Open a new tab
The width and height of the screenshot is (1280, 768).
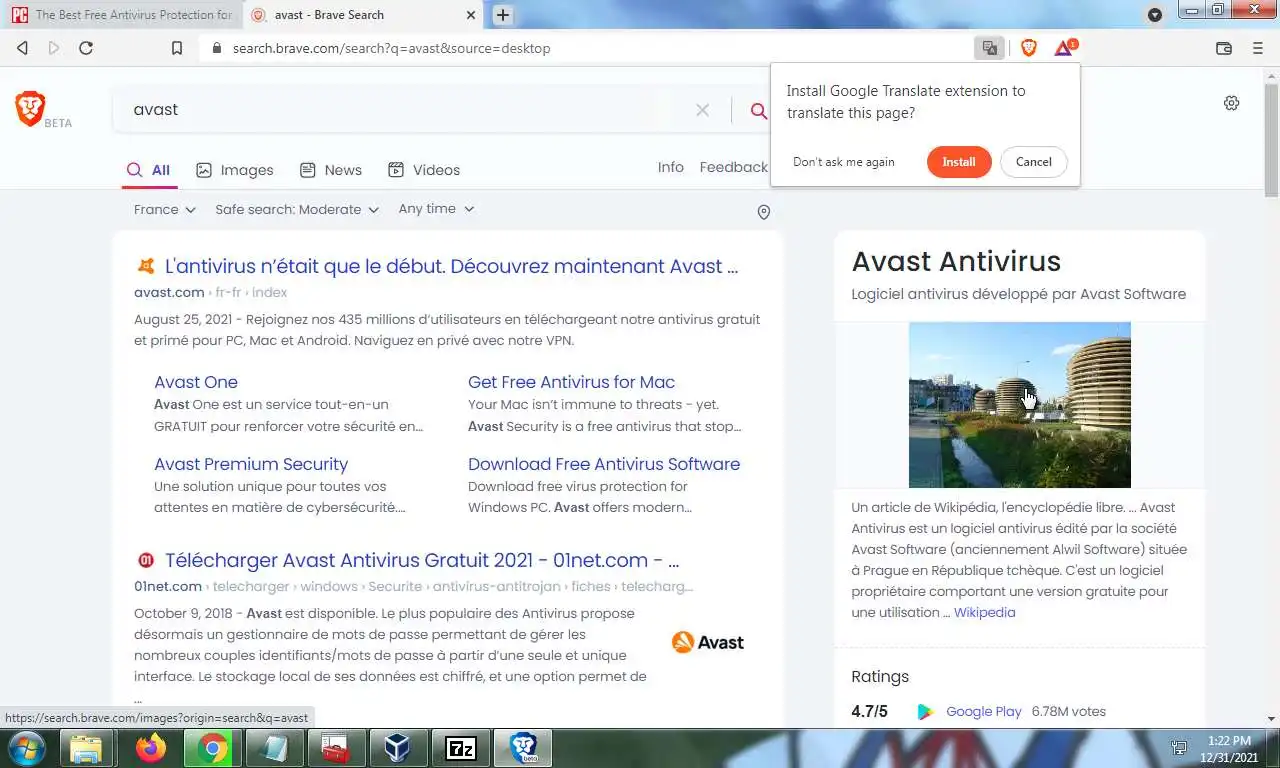(503, 15)
